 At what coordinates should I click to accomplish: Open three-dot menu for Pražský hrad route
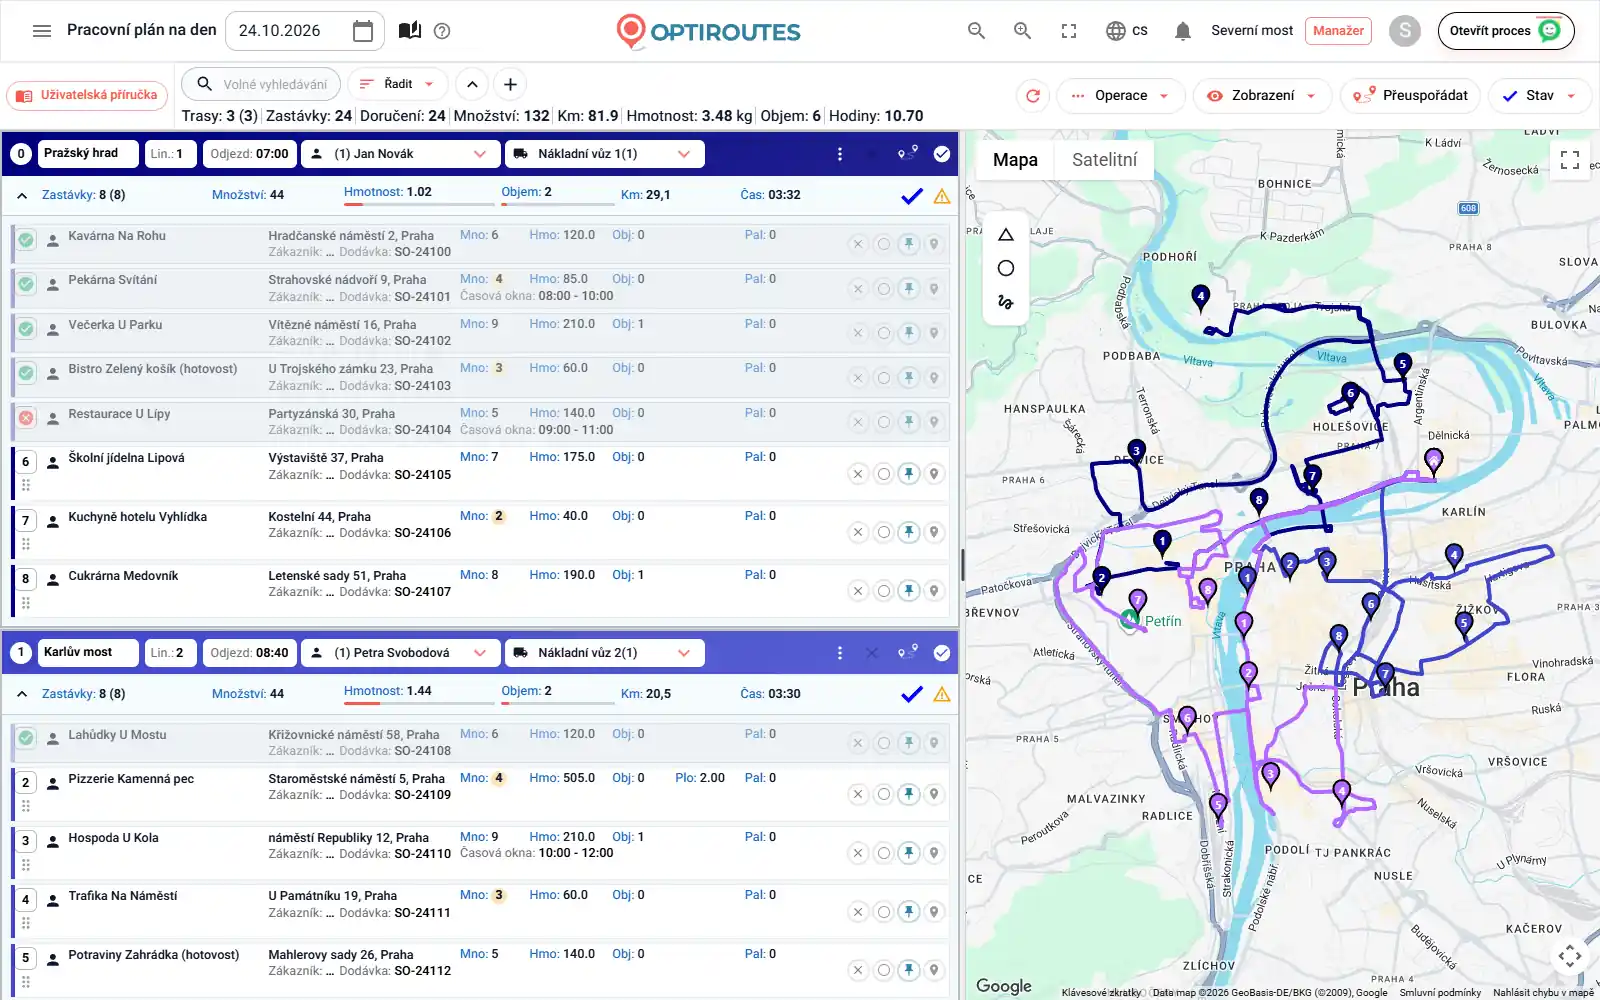pos(839,154)
